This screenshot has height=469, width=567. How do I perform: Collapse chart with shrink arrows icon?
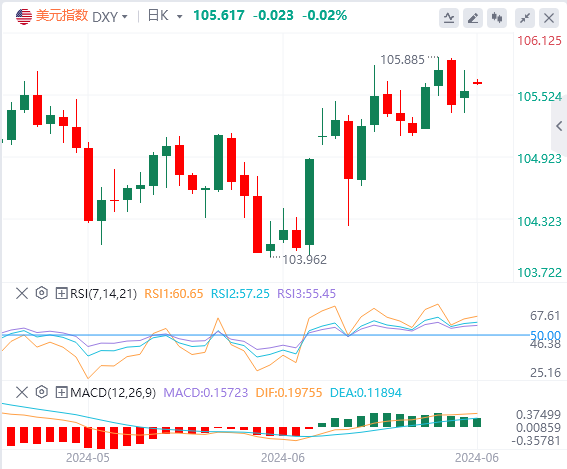tap(525, 18)
